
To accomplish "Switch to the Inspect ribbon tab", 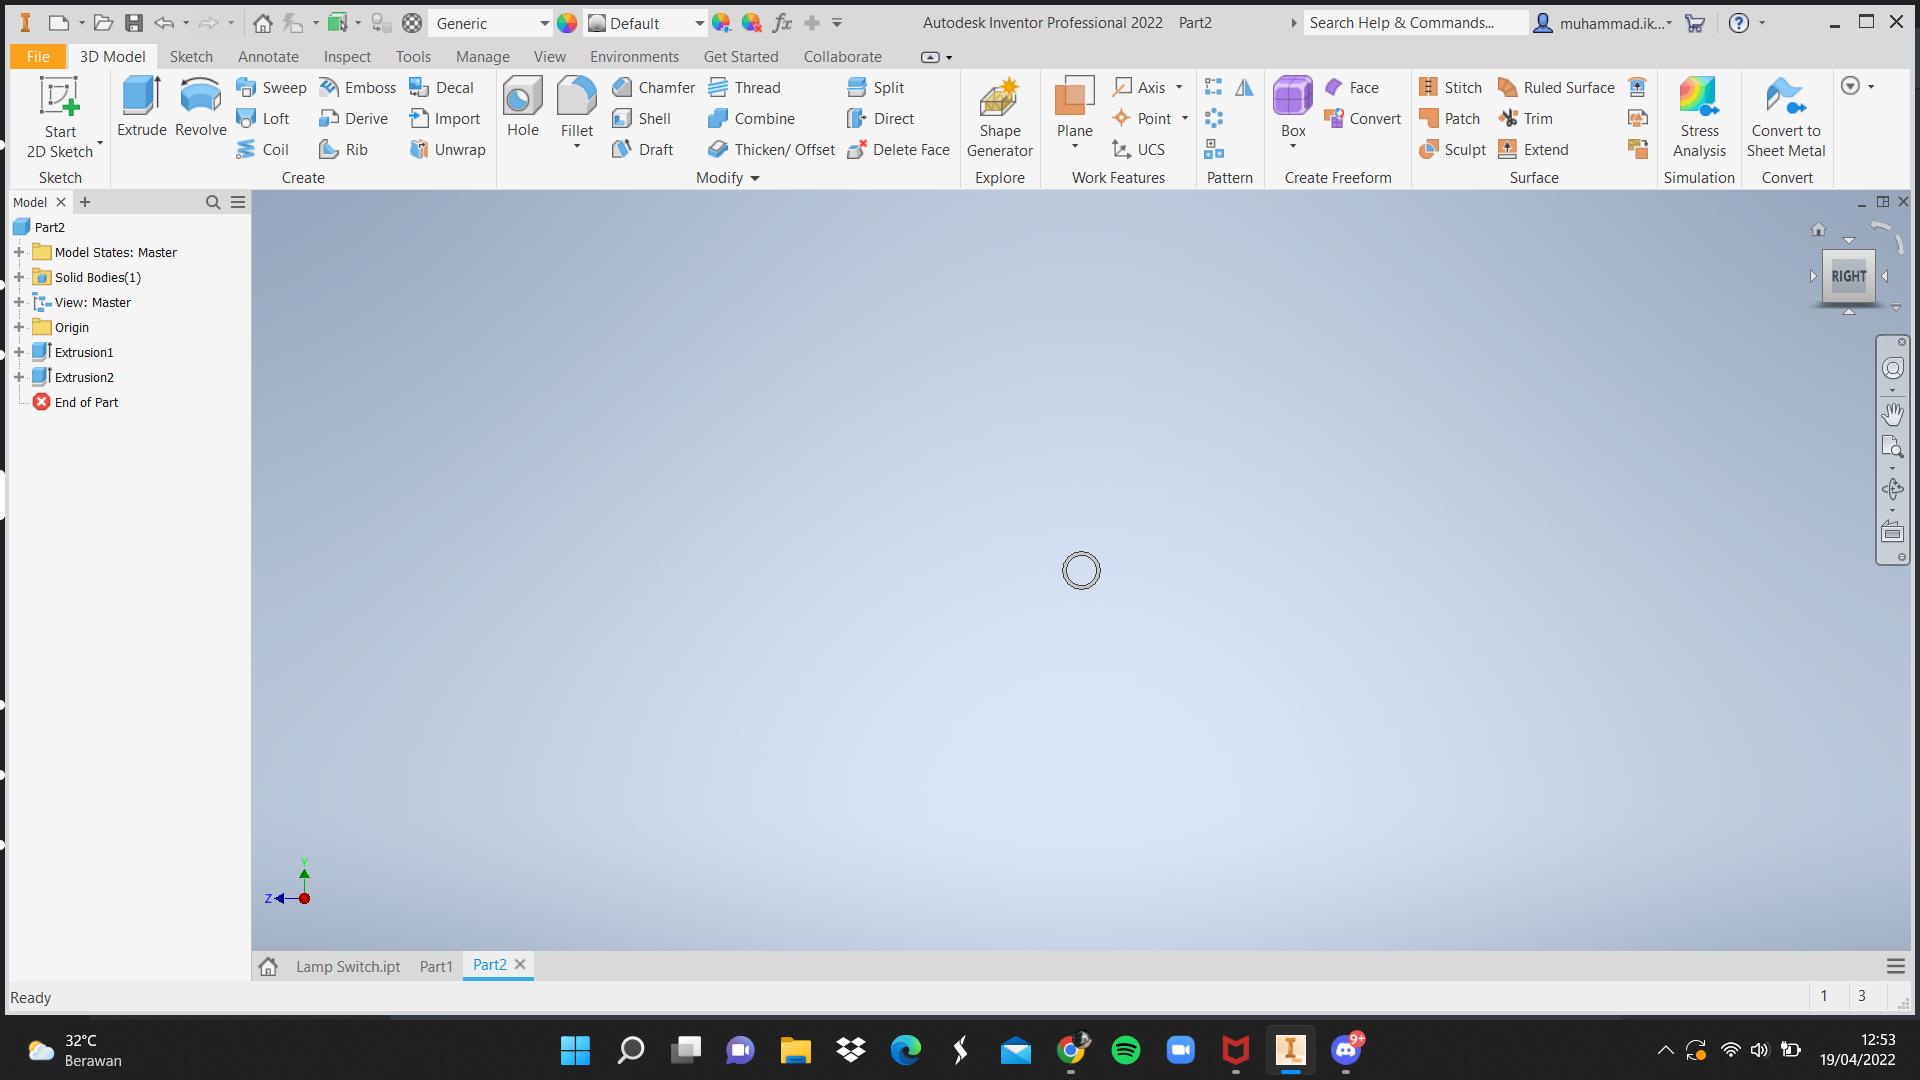I will (x=347, y=57).
